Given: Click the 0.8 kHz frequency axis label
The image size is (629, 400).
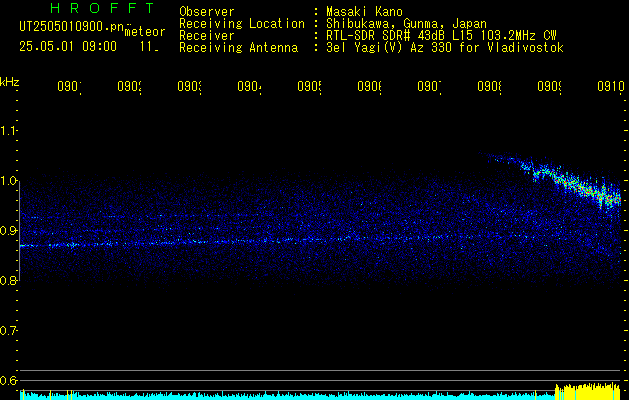Looking at the screenshot, I should (8, 280).
